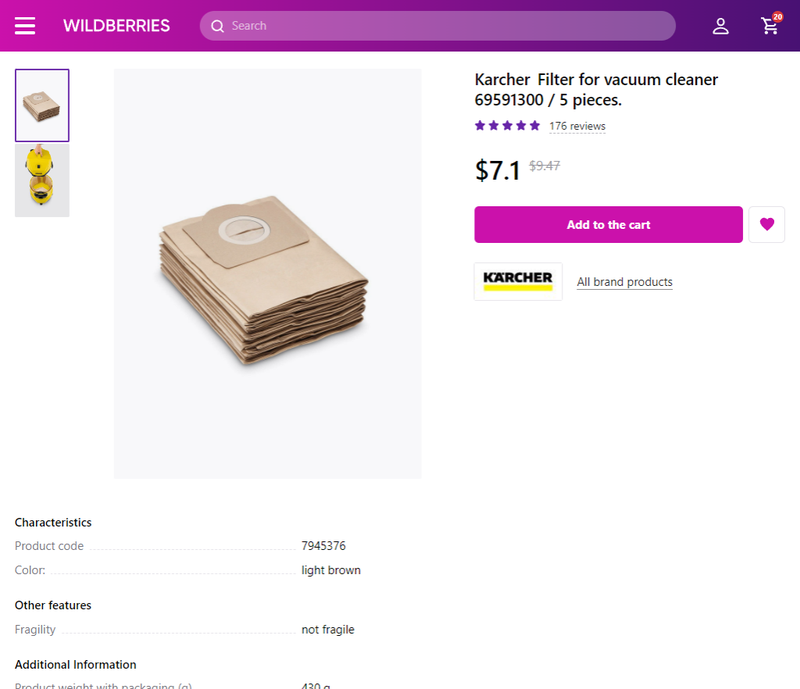Image resolution: width=800 pixels, height=689 pixels.
Task: Select the filter bags thumbnail
Action: 42,105
